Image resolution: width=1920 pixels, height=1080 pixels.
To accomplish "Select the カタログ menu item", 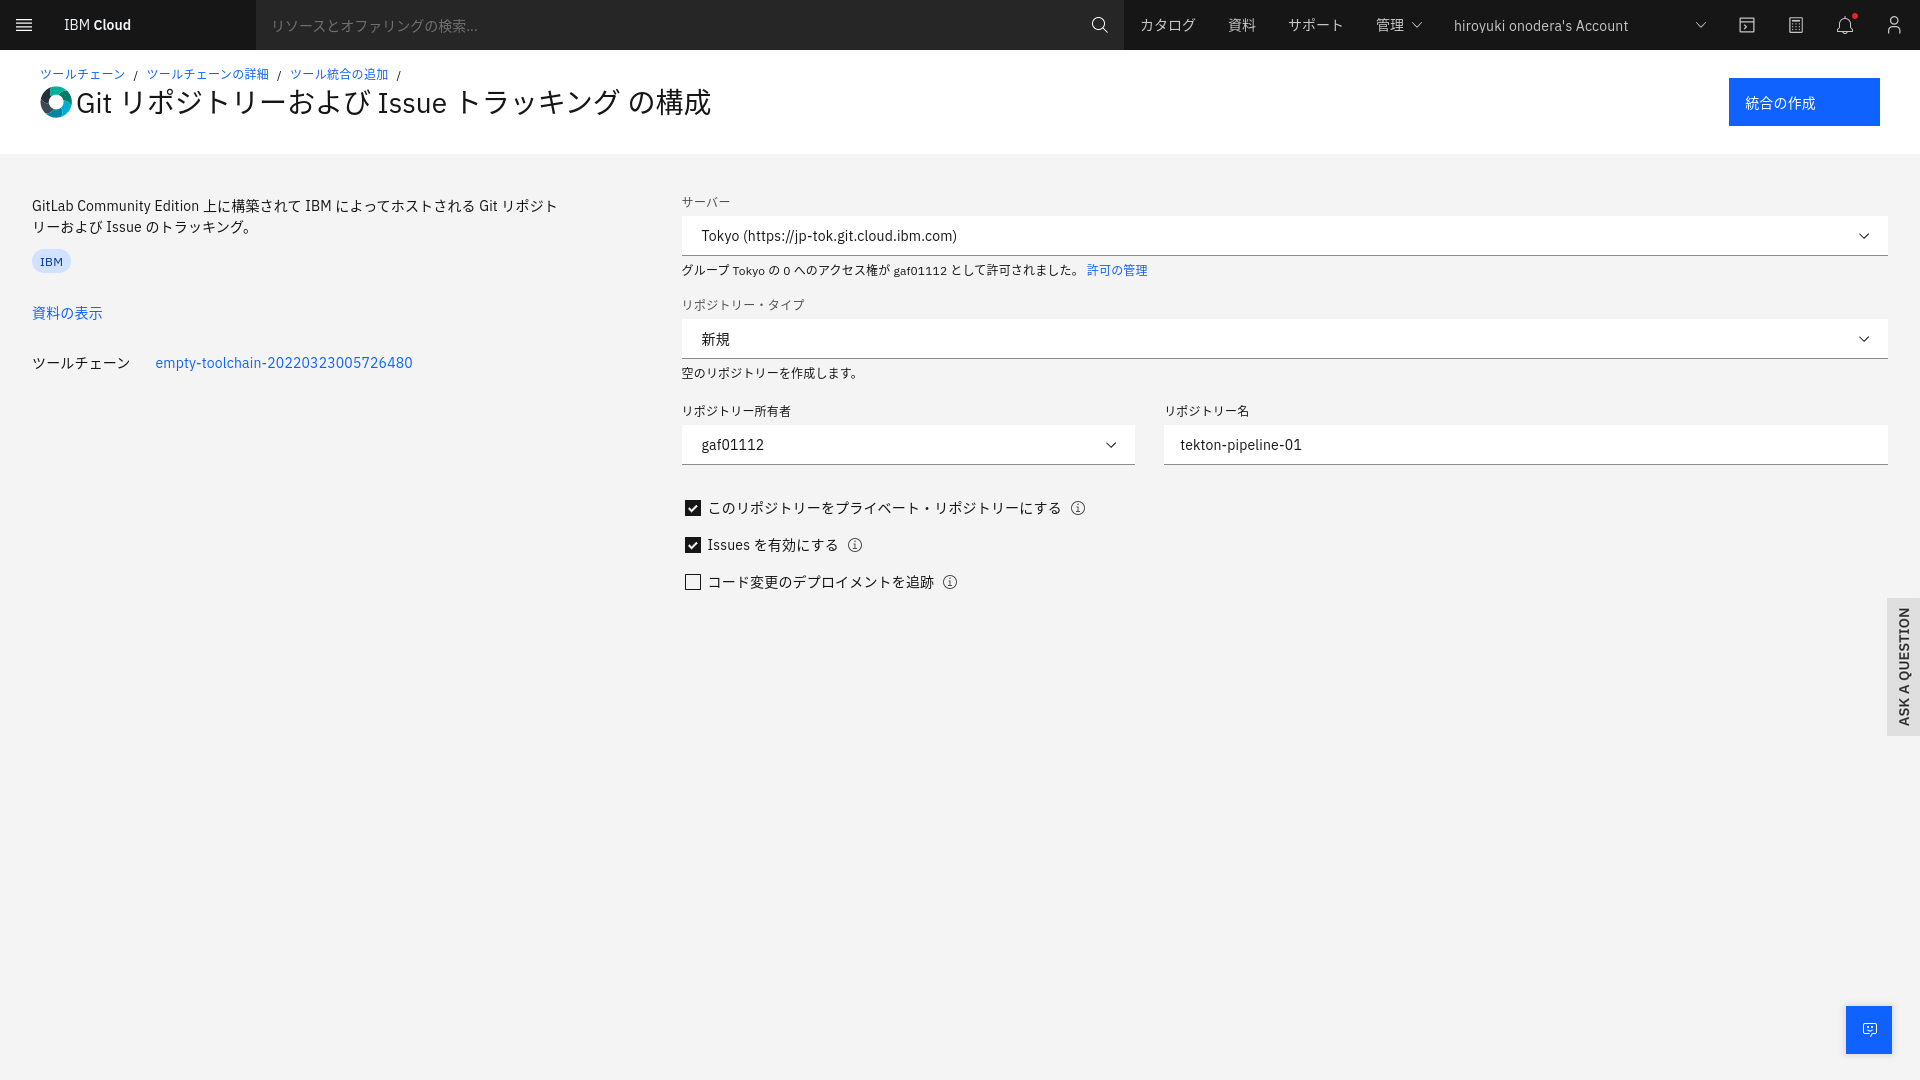I will point(1166,25).
